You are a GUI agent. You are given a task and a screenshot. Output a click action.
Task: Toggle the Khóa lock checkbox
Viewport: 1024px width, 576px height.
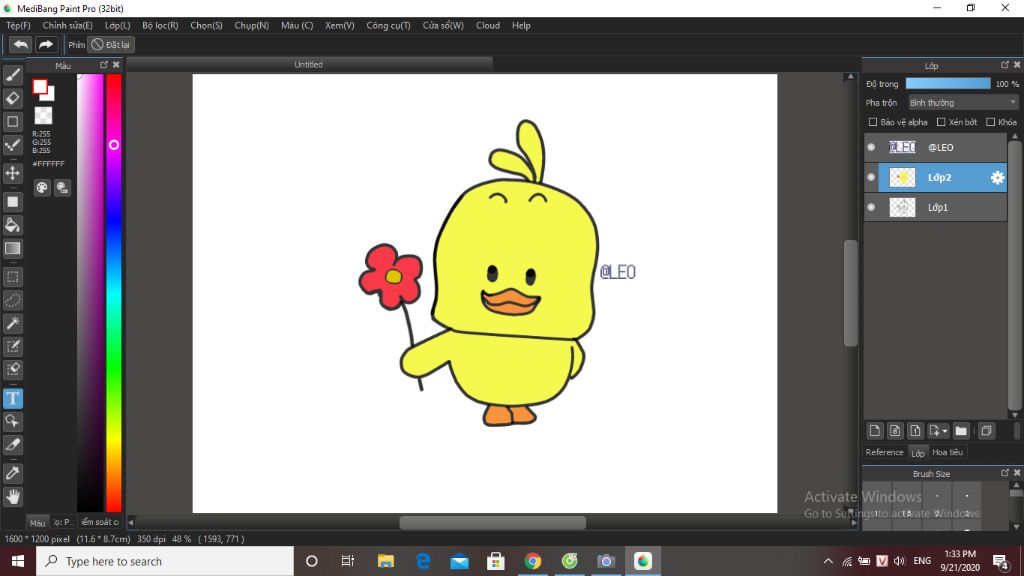990,122
